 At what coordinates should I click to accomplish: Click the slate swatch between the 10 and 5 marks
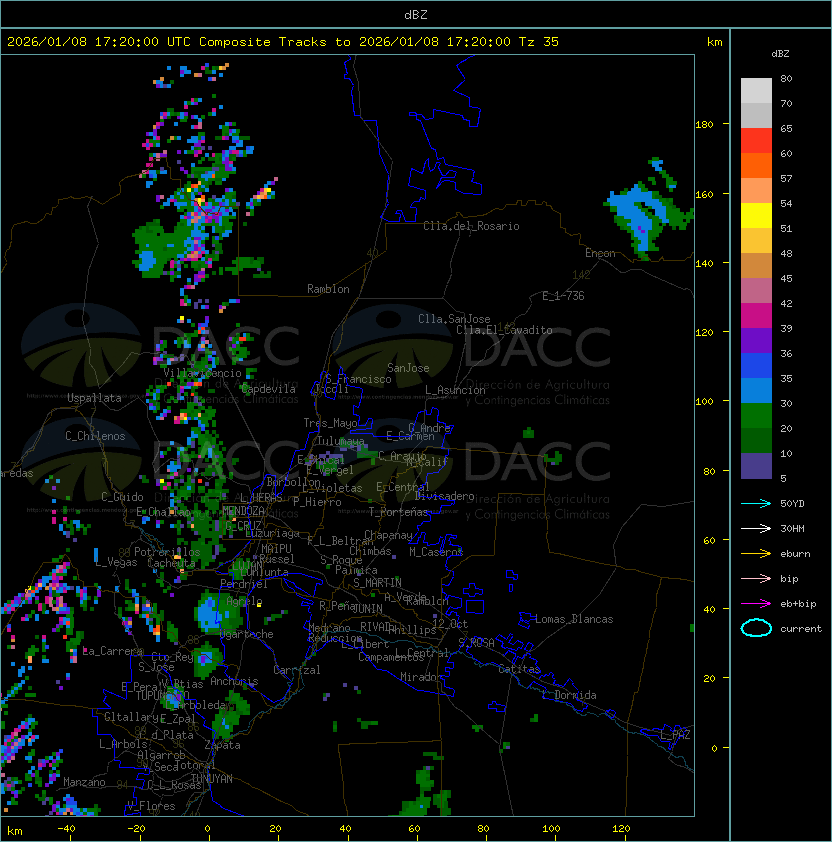click(756, 466)
